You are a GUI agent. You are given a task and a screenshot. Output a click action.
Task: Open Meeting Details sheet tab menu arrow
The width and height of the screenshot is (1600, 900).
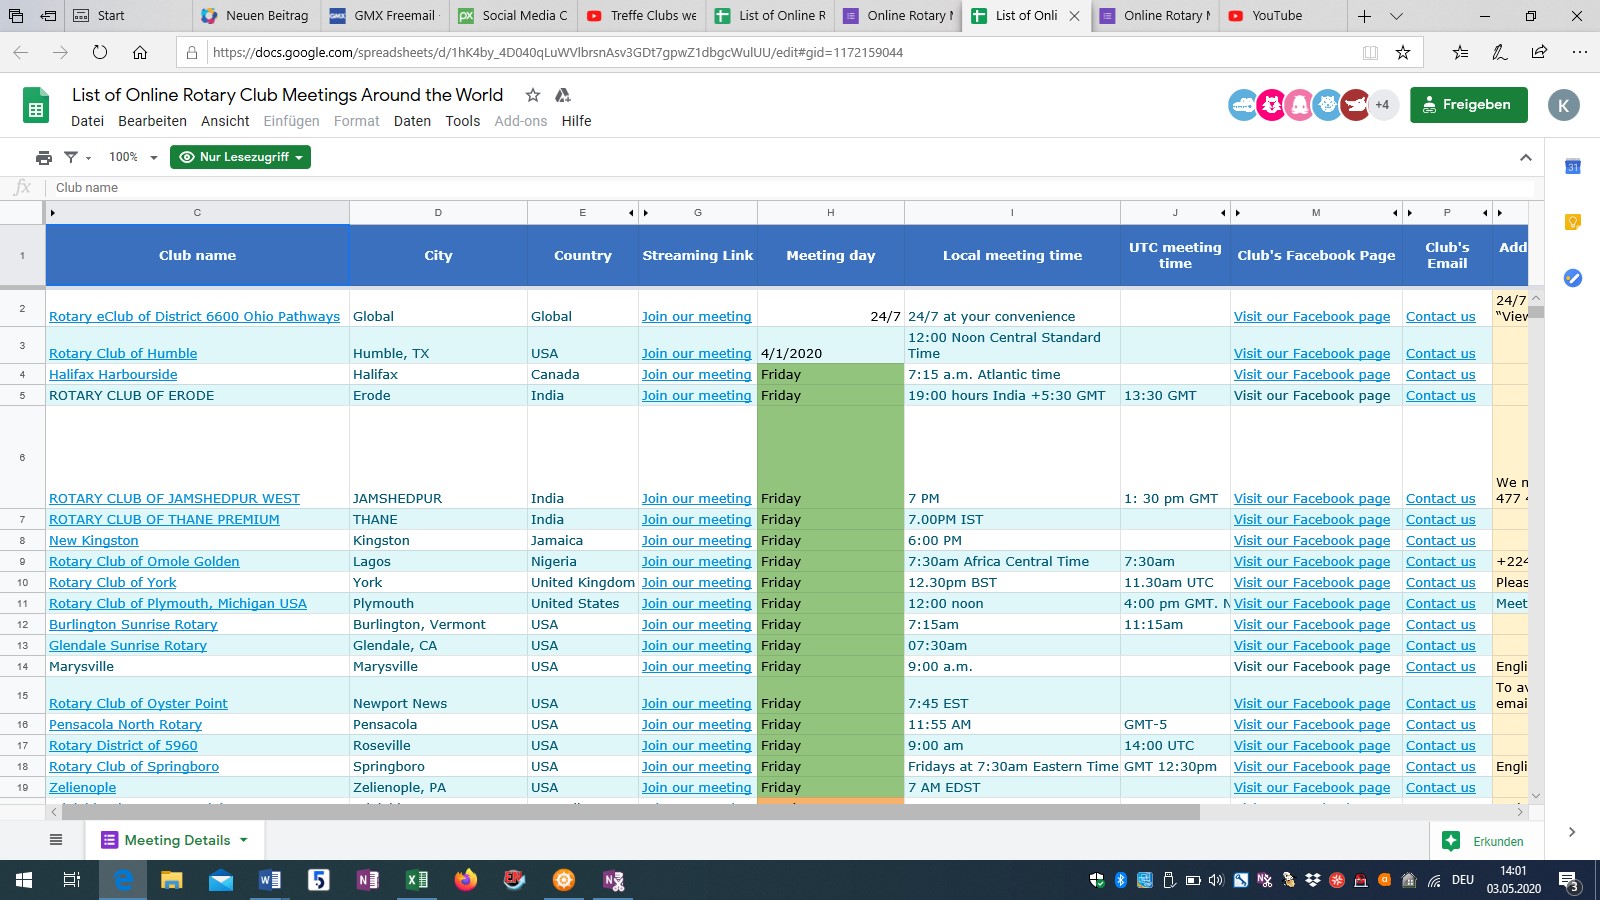pyautogui.click(x=243, y=840)
